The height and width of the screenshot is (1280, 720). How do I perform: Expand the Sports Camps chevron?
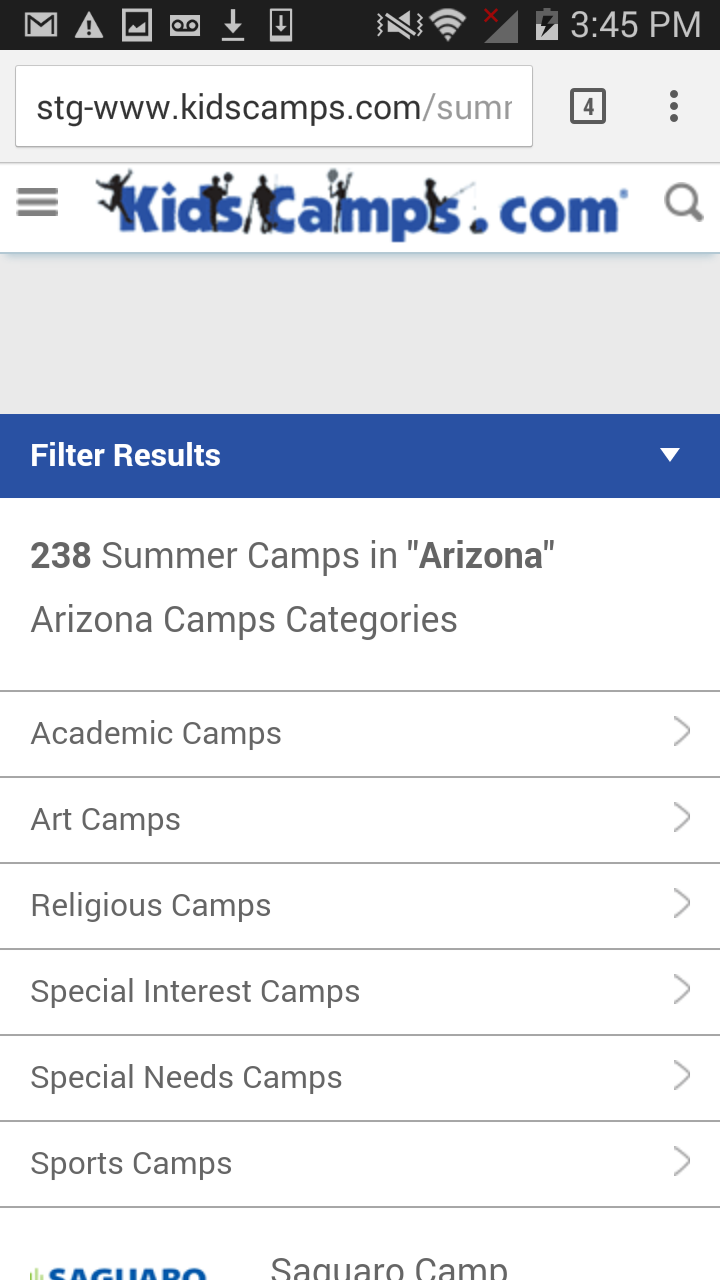click(682, 1163)
